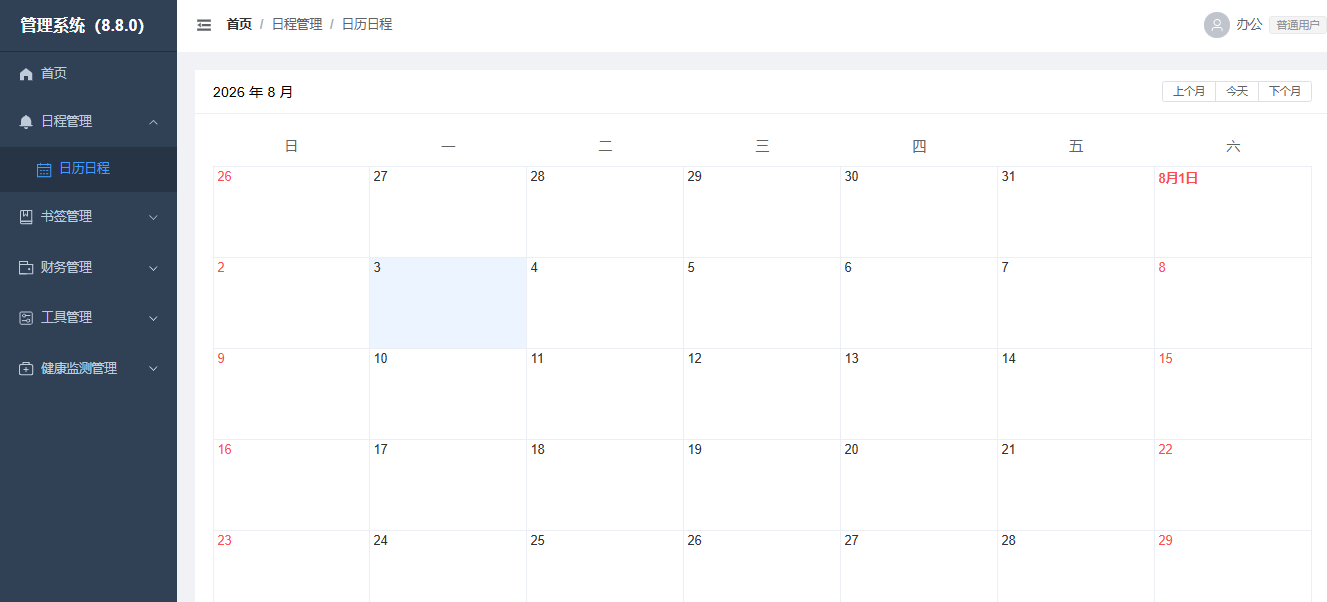Expand 健康监测管理 using its chevron

click(x=153, y=369)
